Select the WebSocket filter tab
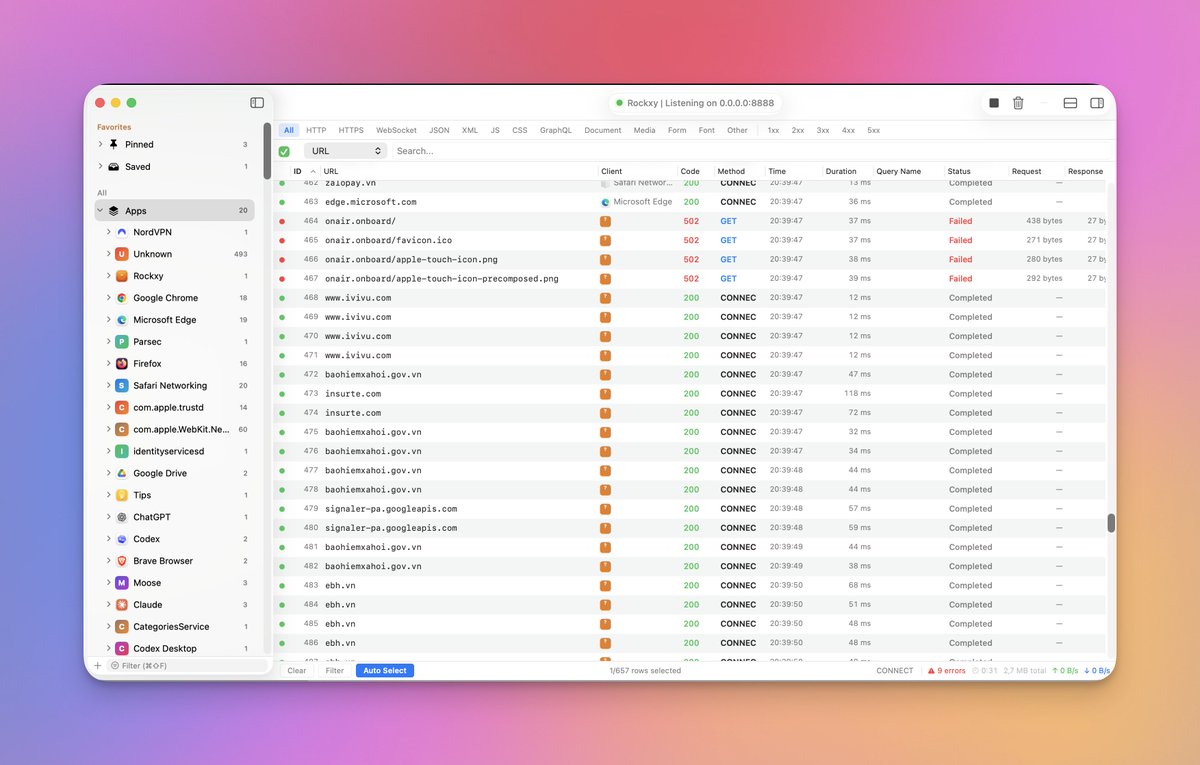The image size is (1200, 765). tap(396, 130)
